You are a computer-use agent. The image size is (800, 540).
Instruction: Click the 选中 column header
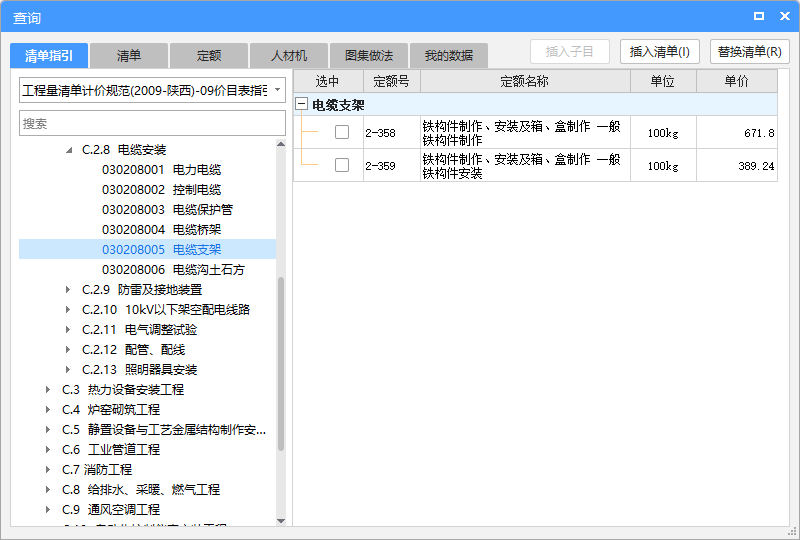328,81
